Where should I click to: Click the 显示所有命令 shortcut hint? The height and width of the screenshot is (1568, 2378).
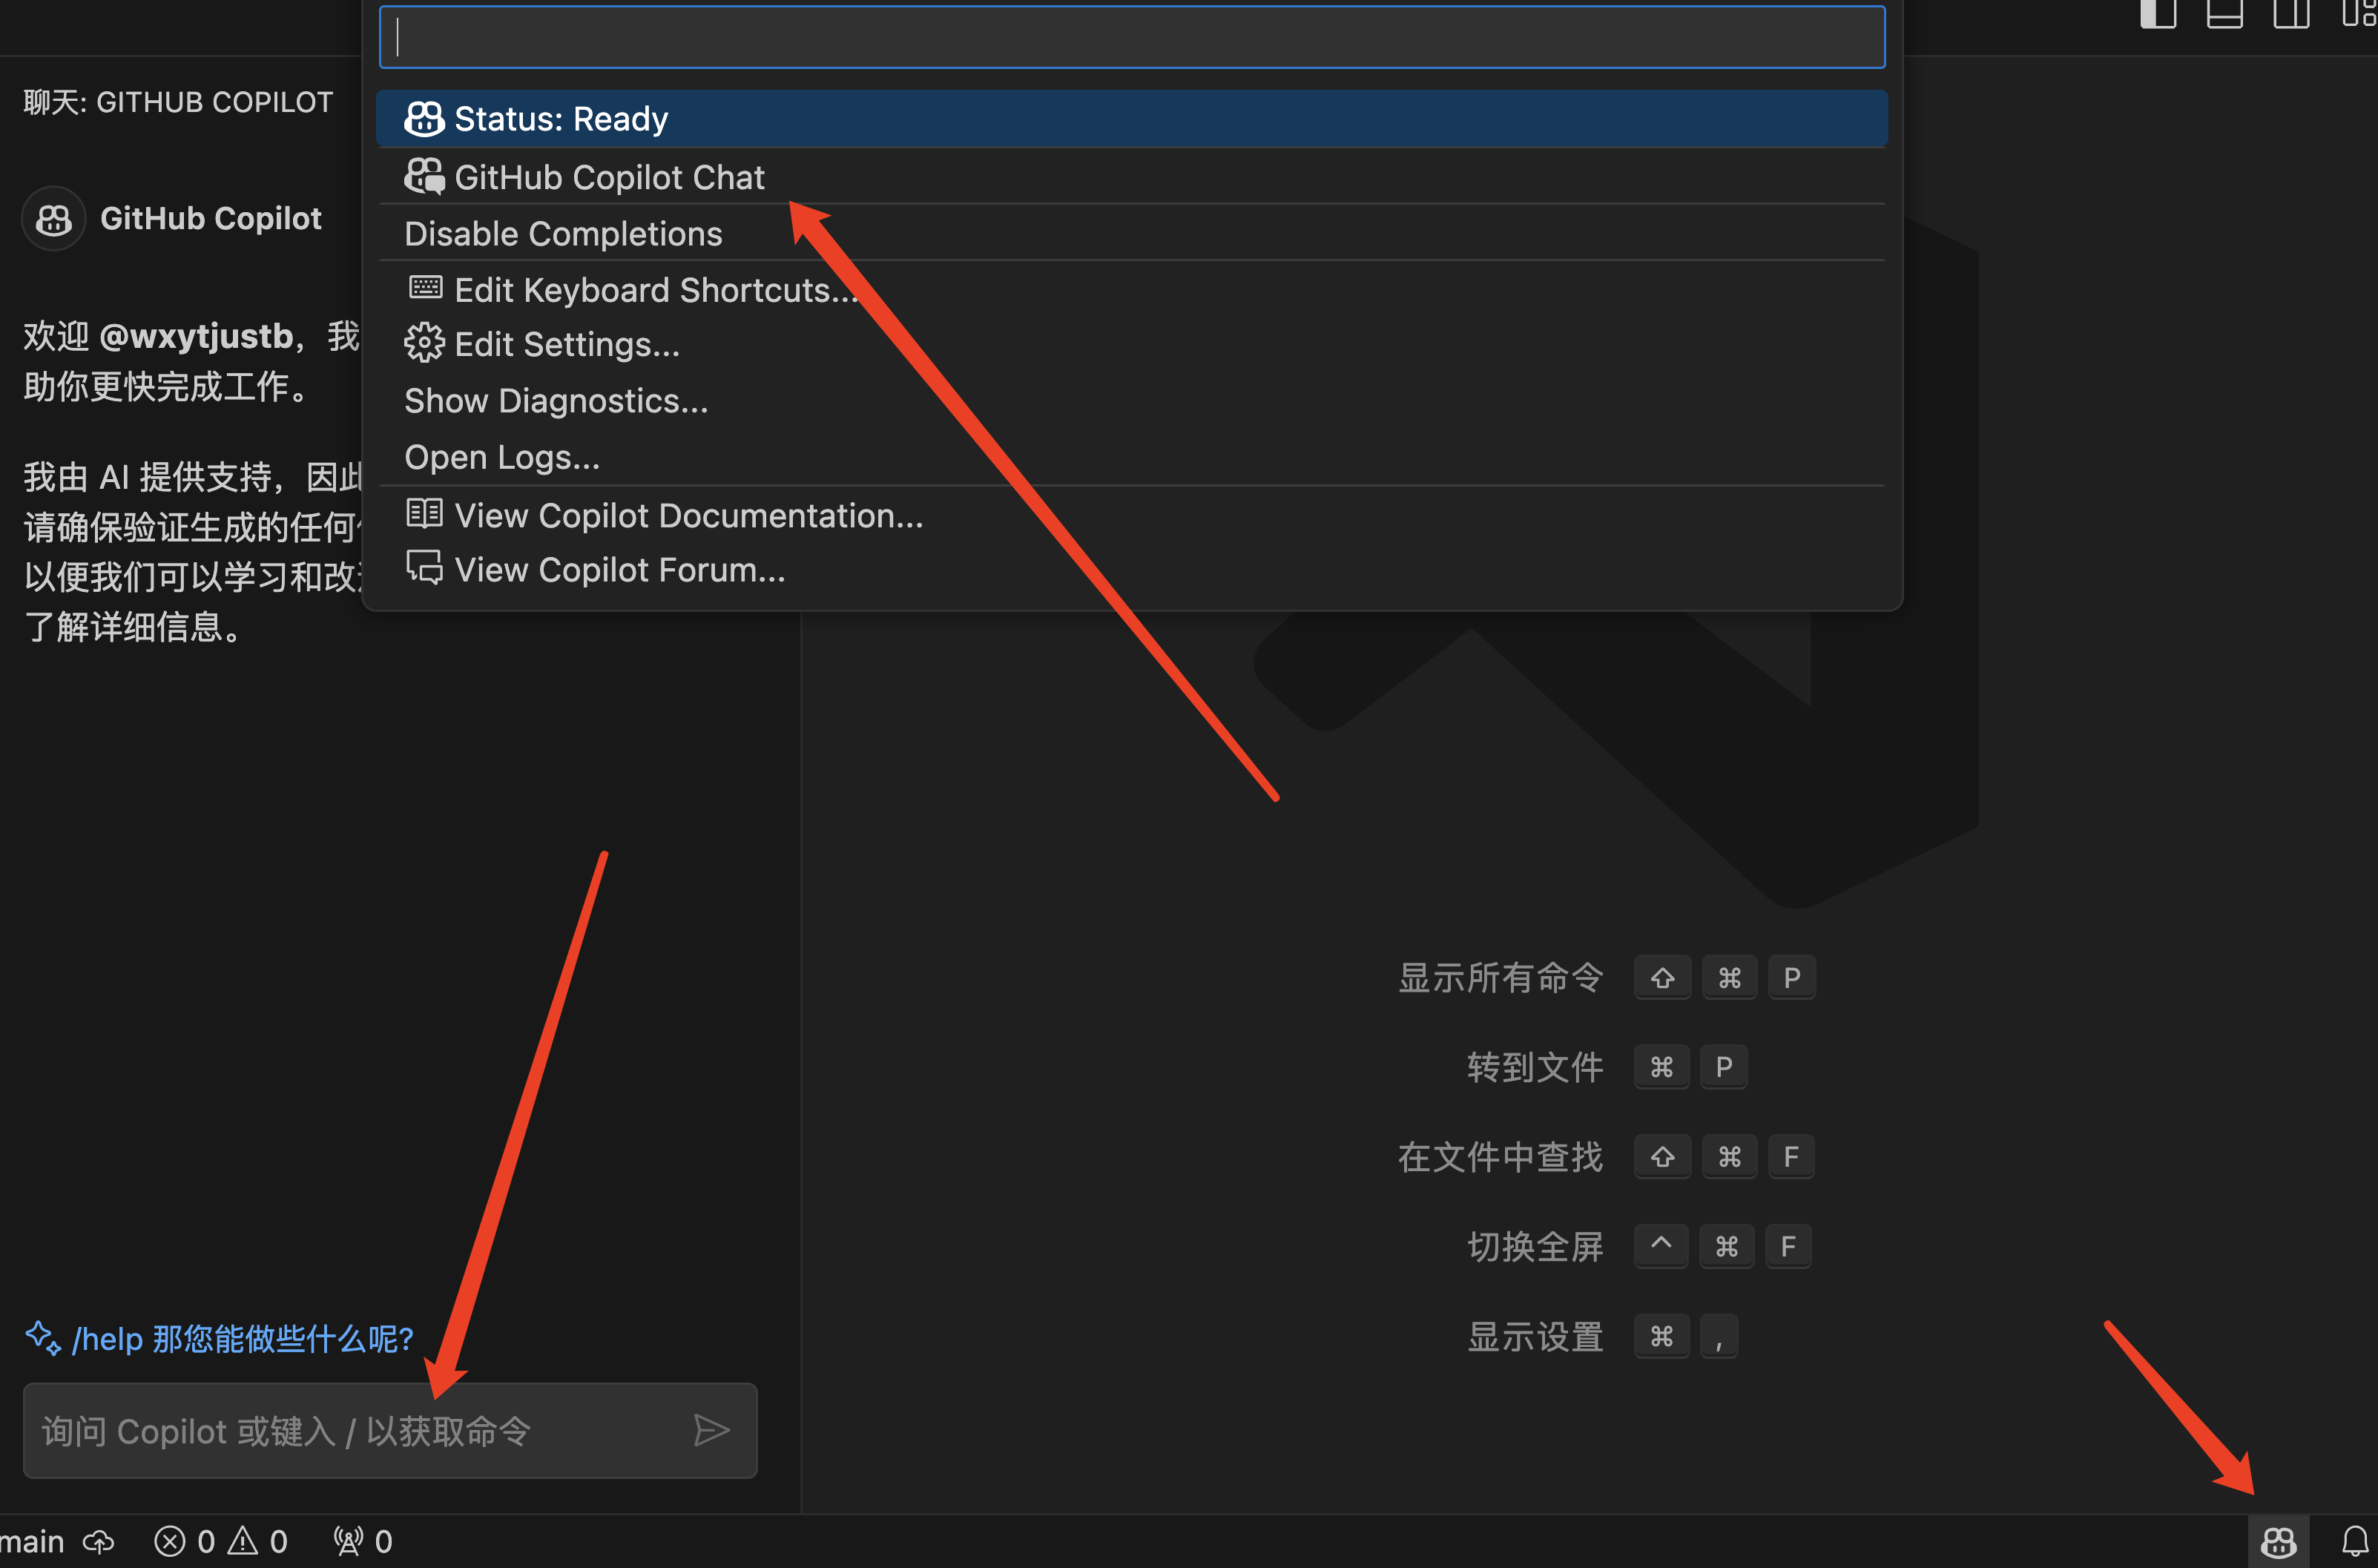click(x=1501, y=977)
